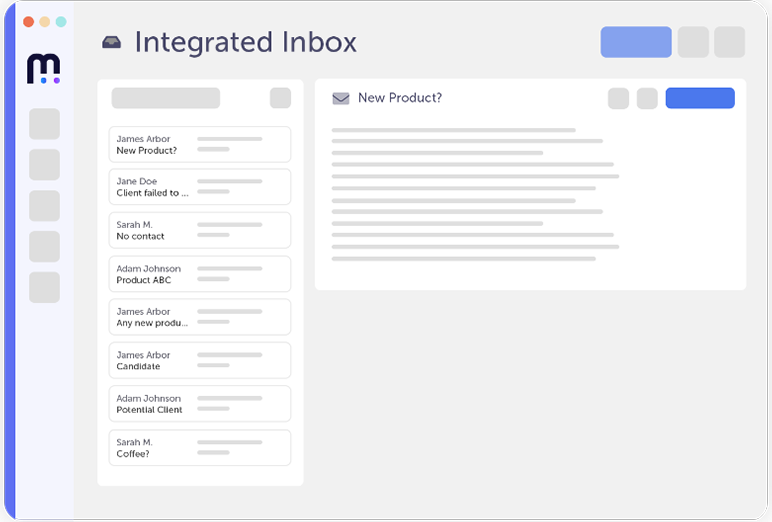This screenshot has width=772, height=522.
Task: Open James Arbor's "New Product?" email
Action: 199,144
